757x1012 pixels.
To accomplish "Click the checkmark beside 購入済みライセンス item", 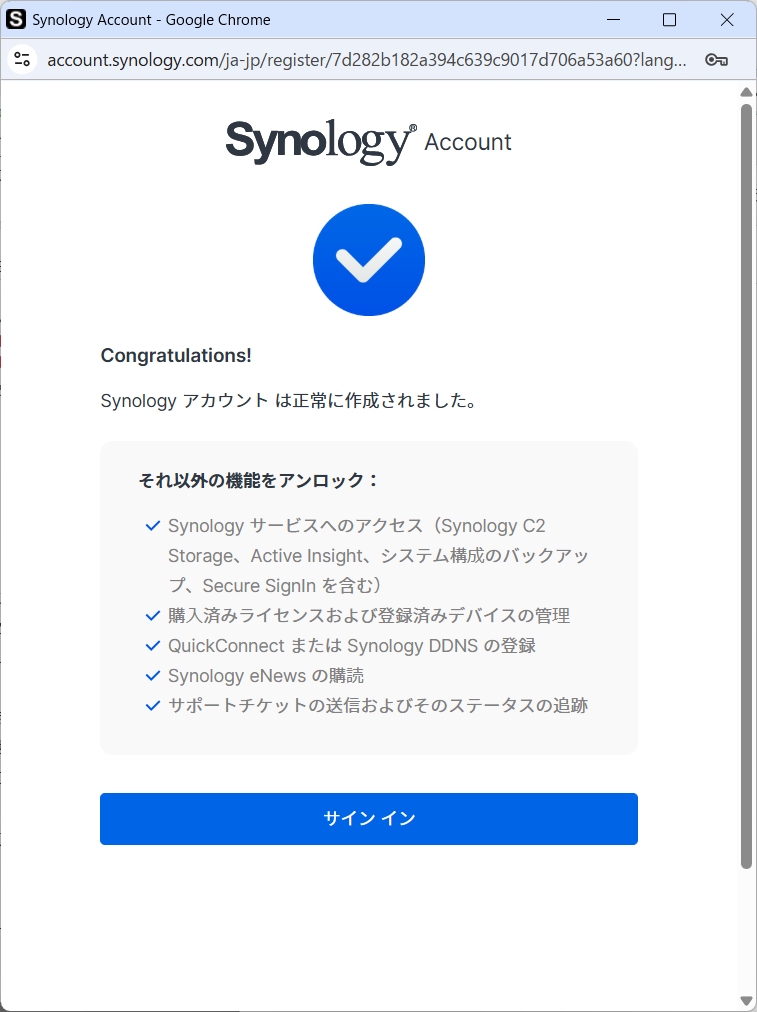I will coord(153,616).
